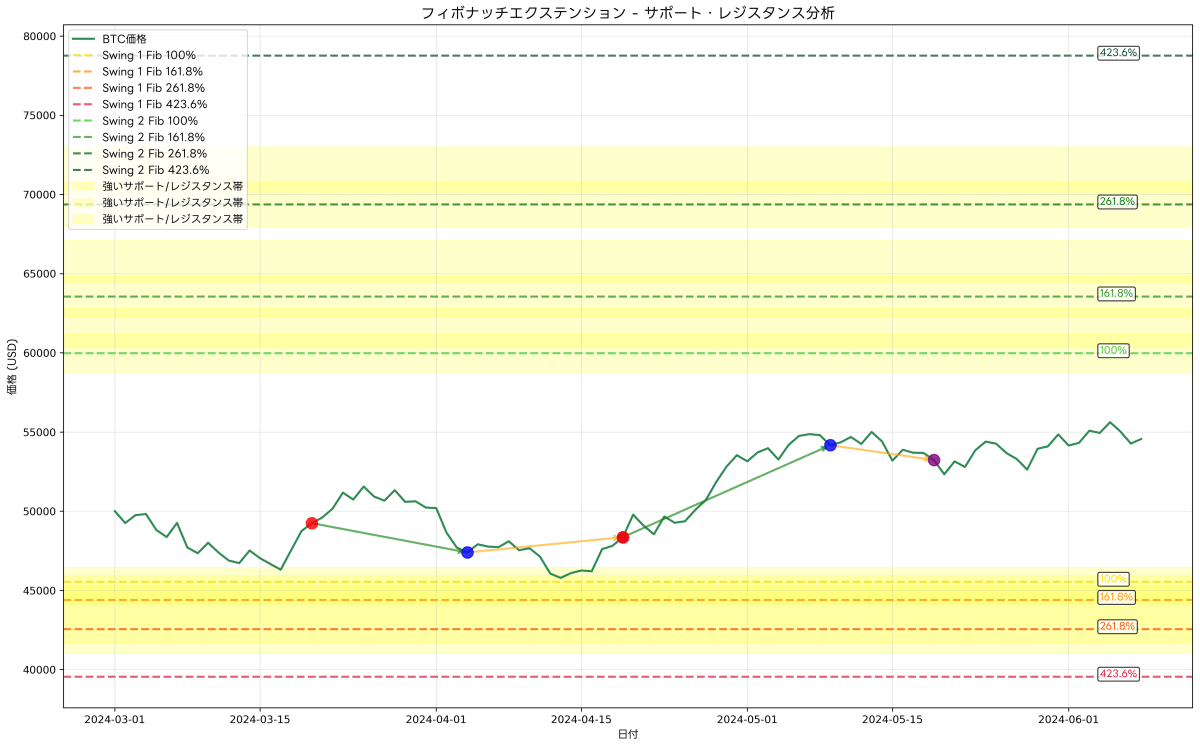The image size is (1200, 748).
Task: Click the Swing 2 Fib 423.6% legend marker
Action: click(85, 169)
